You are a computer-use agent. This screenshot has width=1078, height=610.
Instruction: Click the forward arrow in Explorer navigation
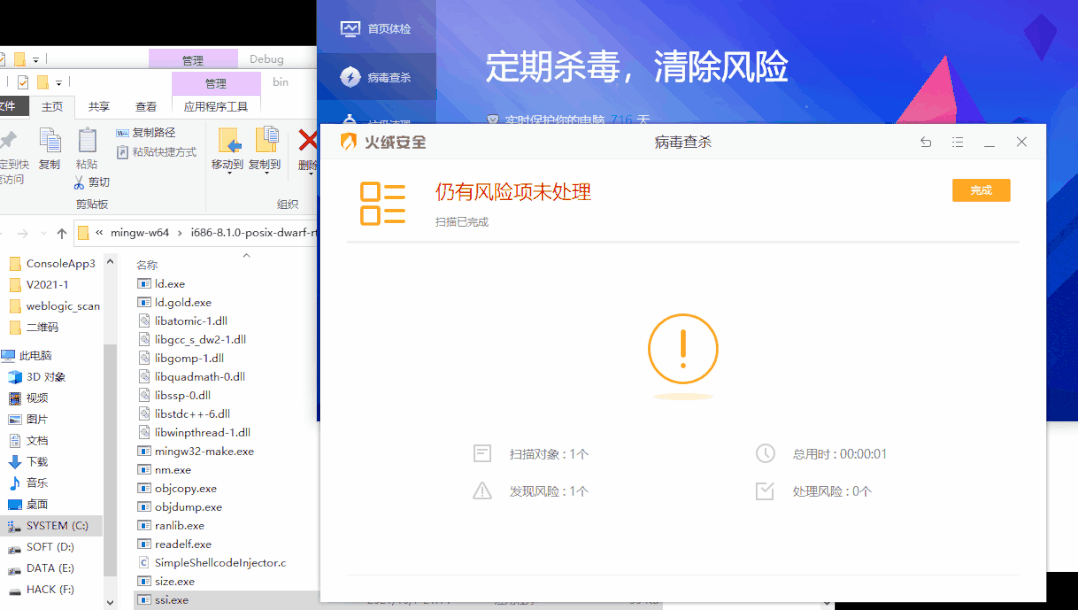click(x=23, y=233)
